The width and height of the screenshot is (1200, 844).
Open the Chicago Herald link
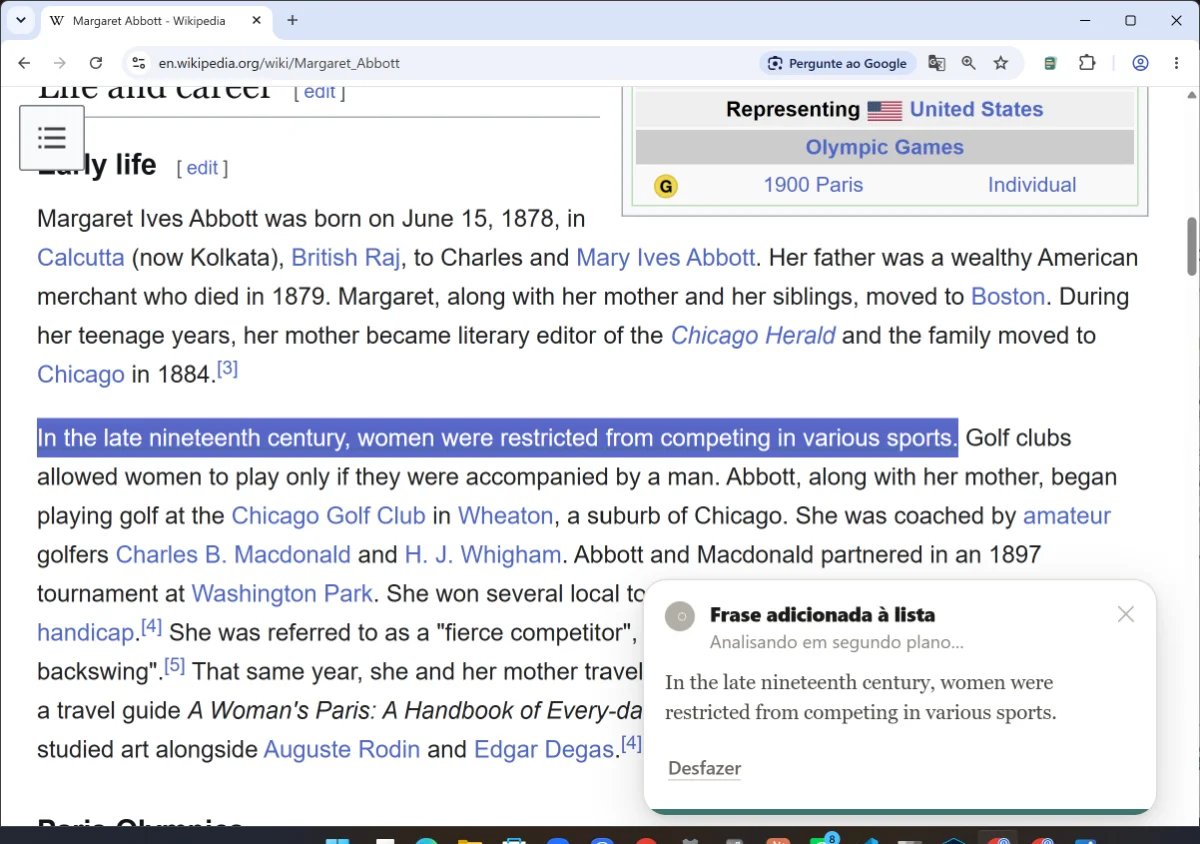(x=753, y=335)
